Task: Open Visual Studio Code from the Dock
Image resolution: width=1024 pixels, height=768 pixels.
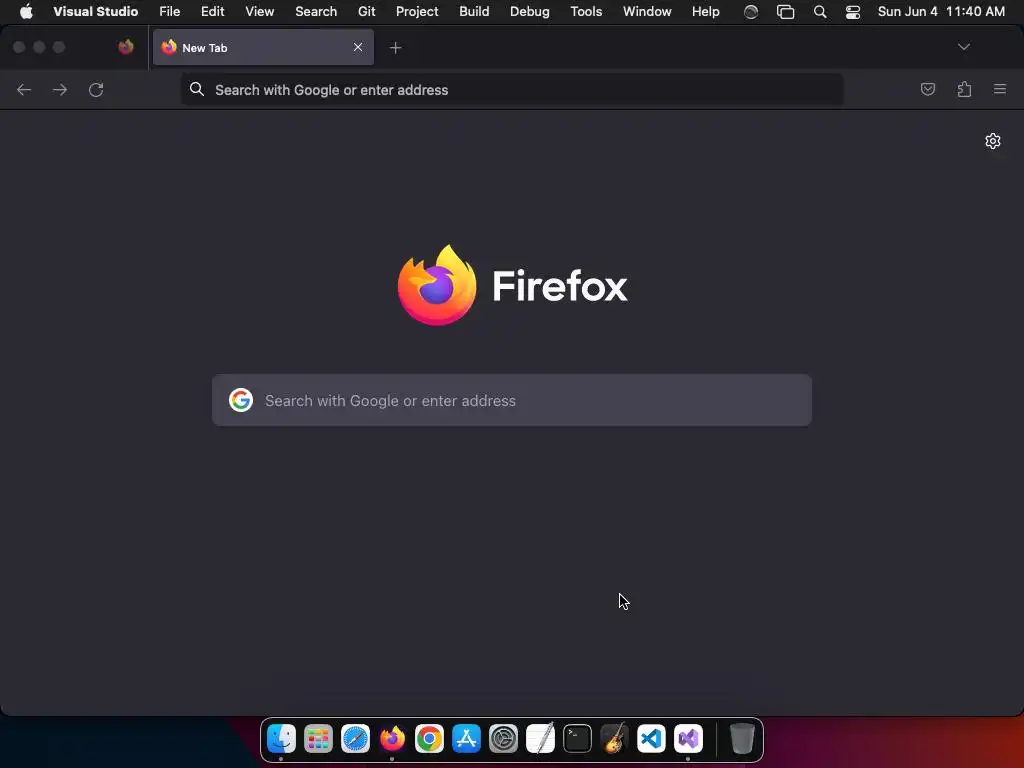Action: (651, 739)
